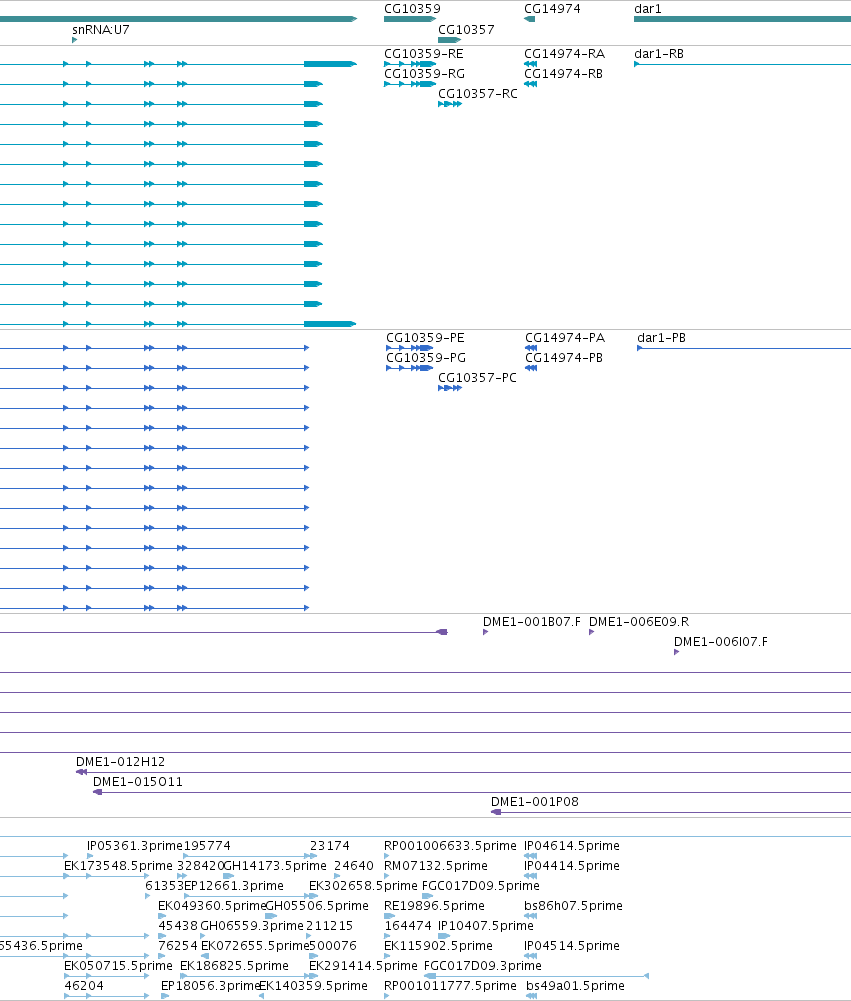Select the CG10359 gene label

click(x=412, y=9)
